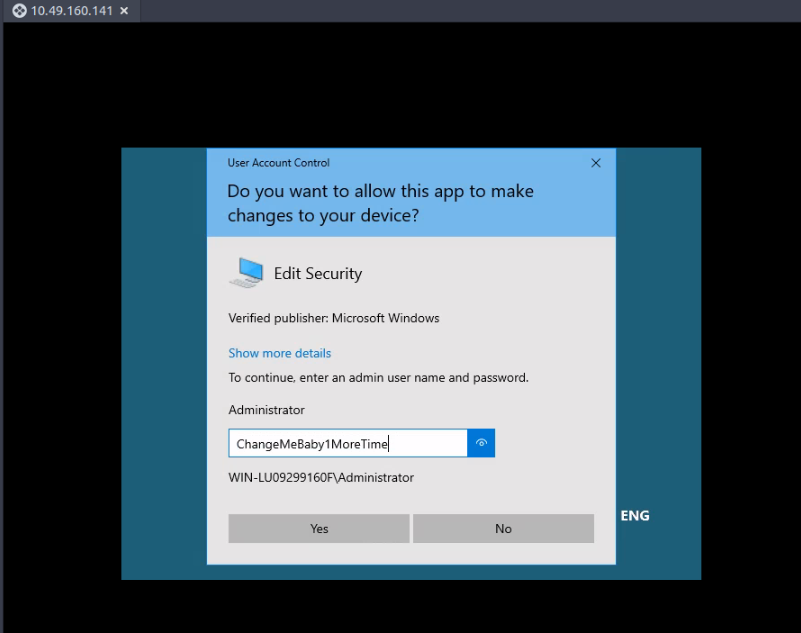Close the 10.49.160.141 session tab
This screenshot has width=801, height=633.
(x=124, y=11)
